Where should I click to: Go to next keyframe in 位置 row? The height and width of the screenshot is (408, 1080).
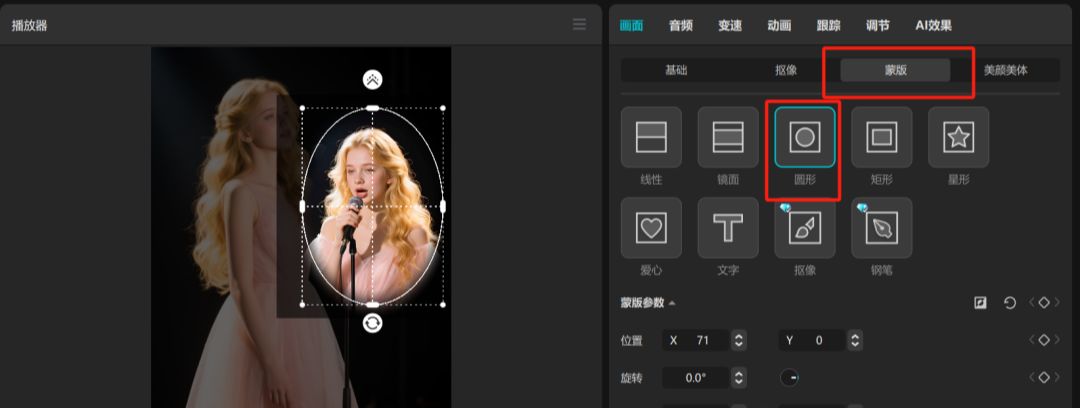click(1057, 340)
